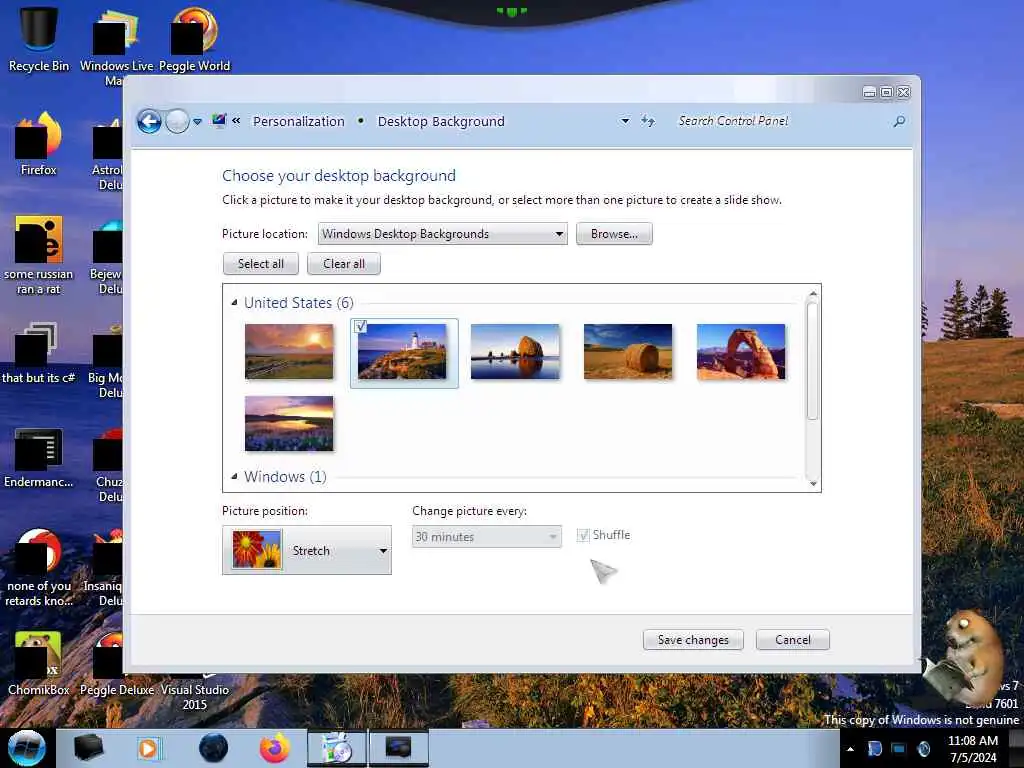Click the Cancel button

click(793, 640)
